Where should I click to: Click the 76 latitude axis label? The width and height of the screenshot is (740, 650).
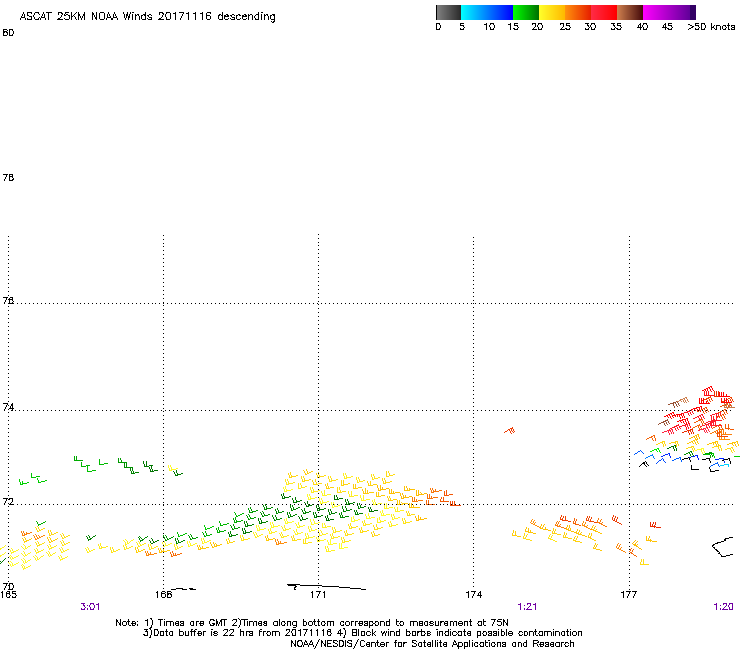8,301
